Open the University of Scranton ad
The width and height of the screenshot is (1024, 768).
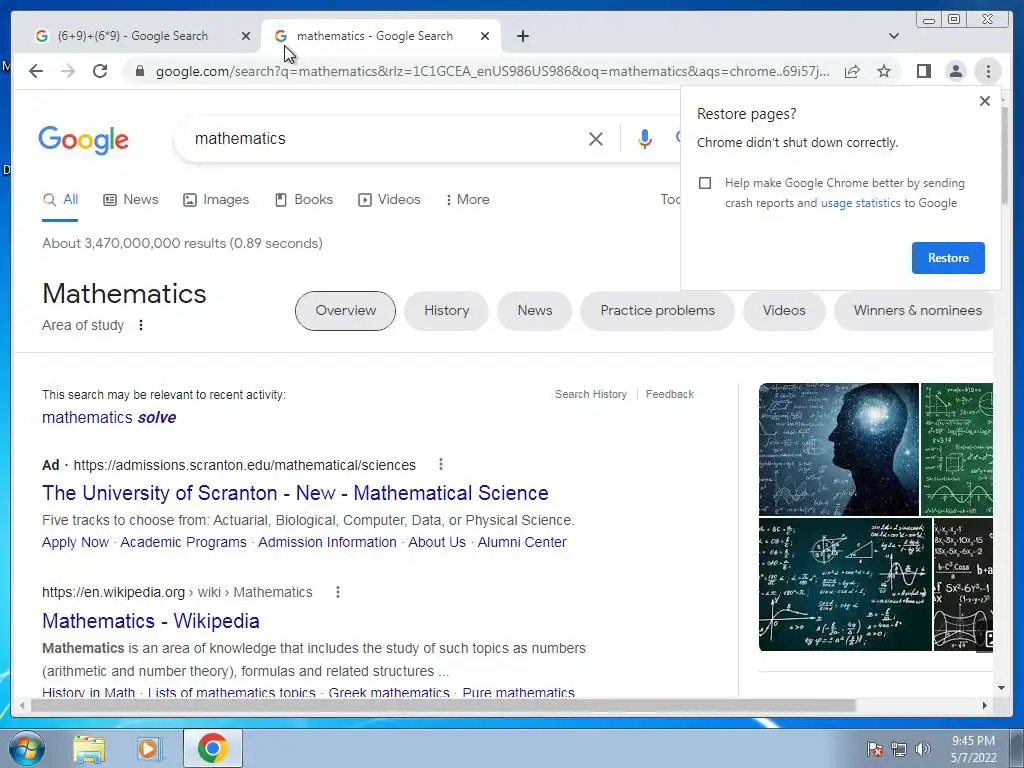click(x=295, y=493)
